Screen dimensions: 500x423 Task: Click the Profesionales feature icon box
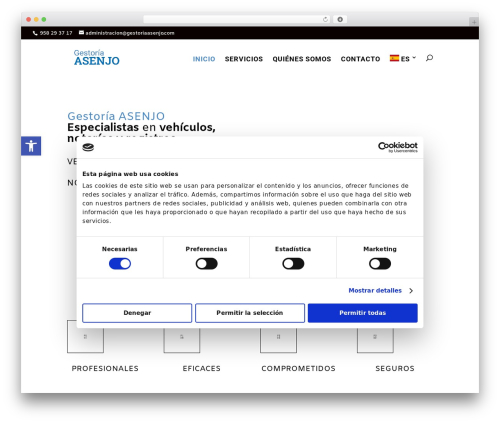coord(85,337)
